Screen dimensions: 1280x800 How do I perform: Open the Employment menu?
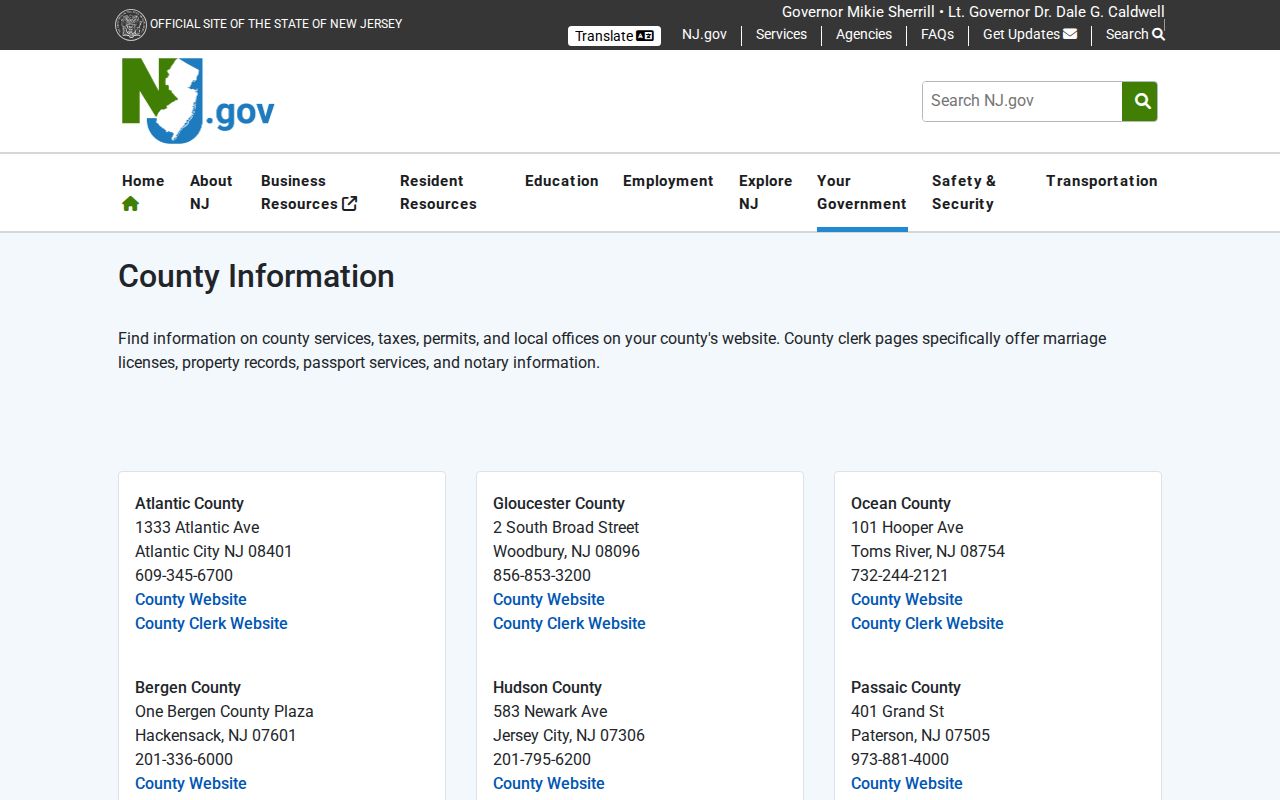(668, 181)
